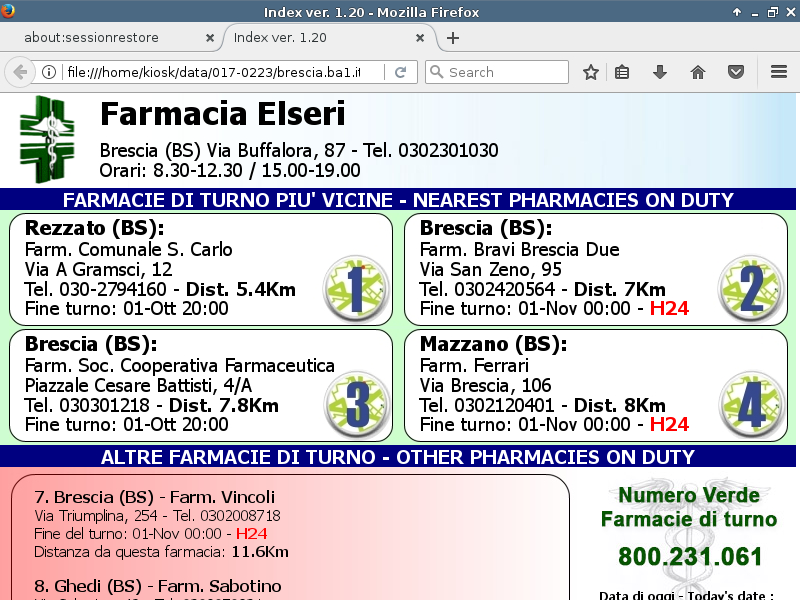Show bookmarks list icon
The image size is (800, 600).
[622, 72]
